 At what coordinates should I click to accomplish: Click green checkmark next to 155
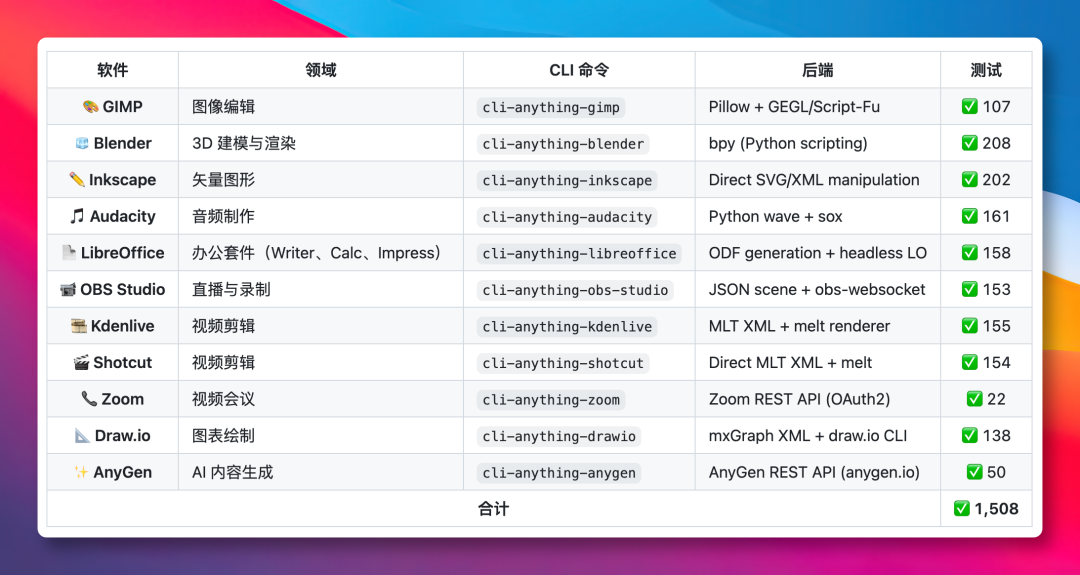pos(970,326)
